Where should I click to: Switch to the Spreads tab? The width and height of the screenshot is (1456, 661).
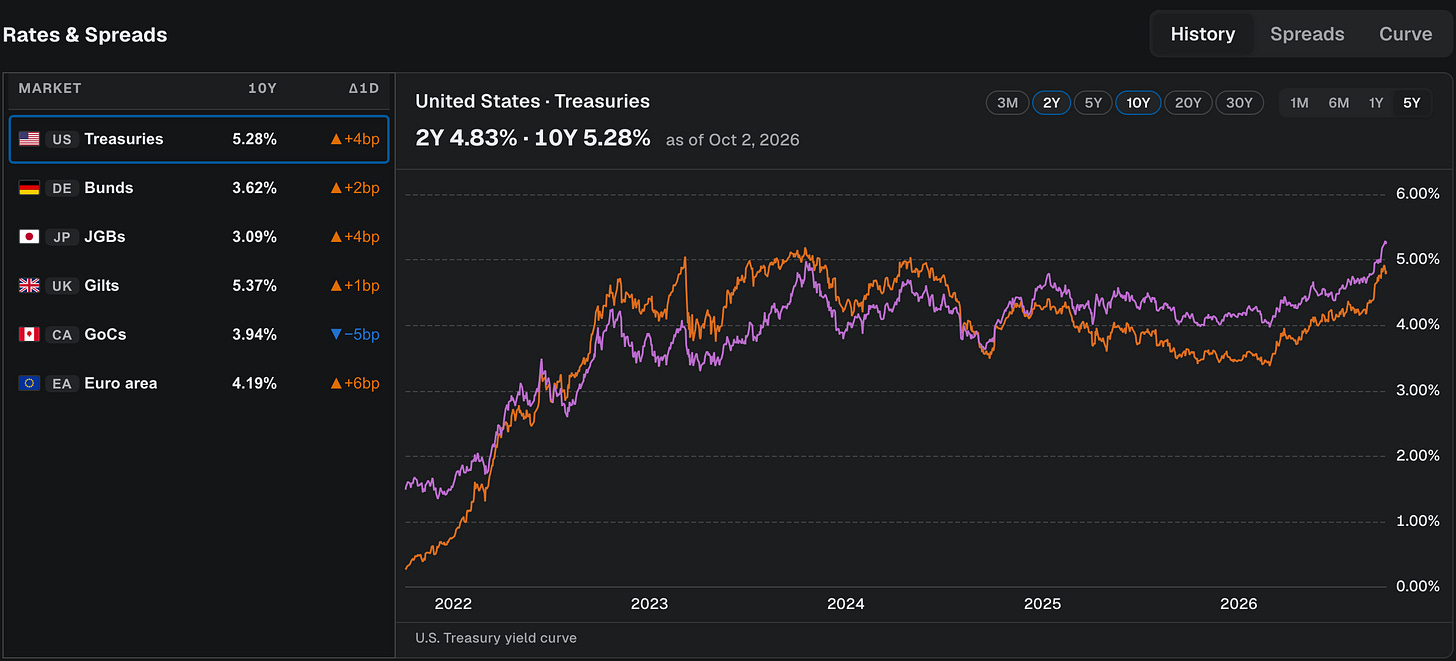click(x=1307, y=34)
